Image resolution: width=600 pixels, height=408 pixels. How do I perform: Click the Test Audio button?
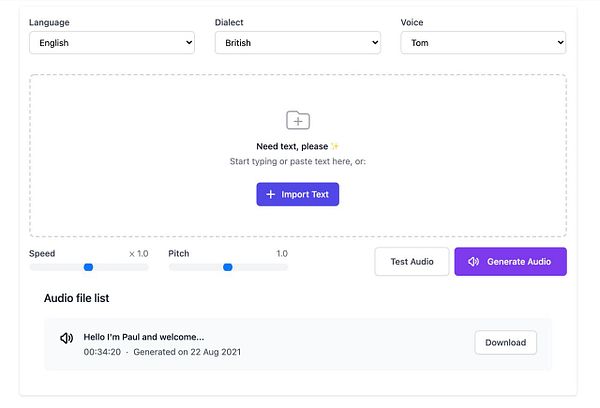412,262
